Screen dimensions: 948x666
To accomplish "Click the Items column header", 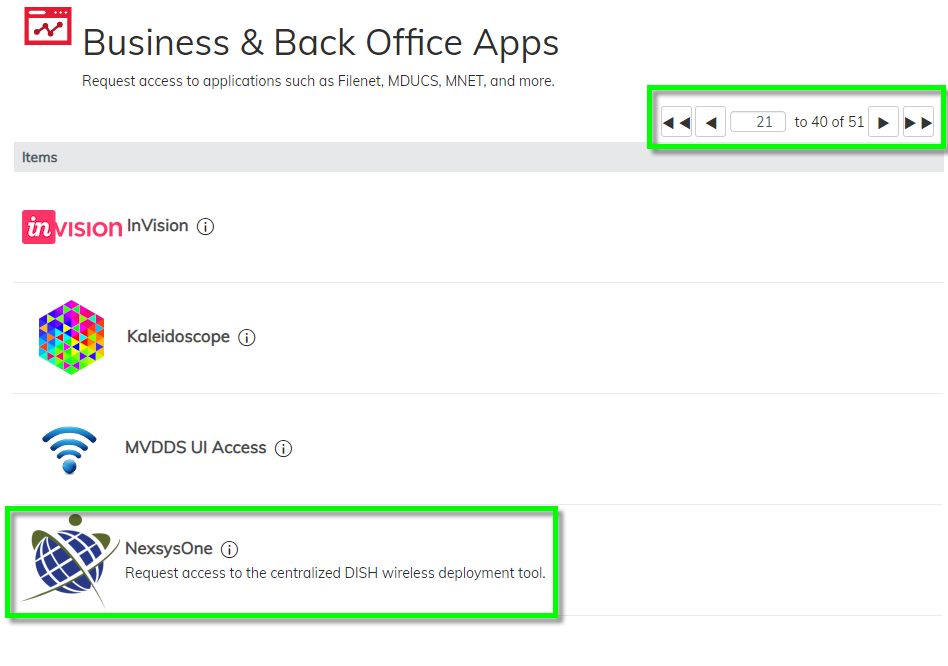I will tap(40, 157).
